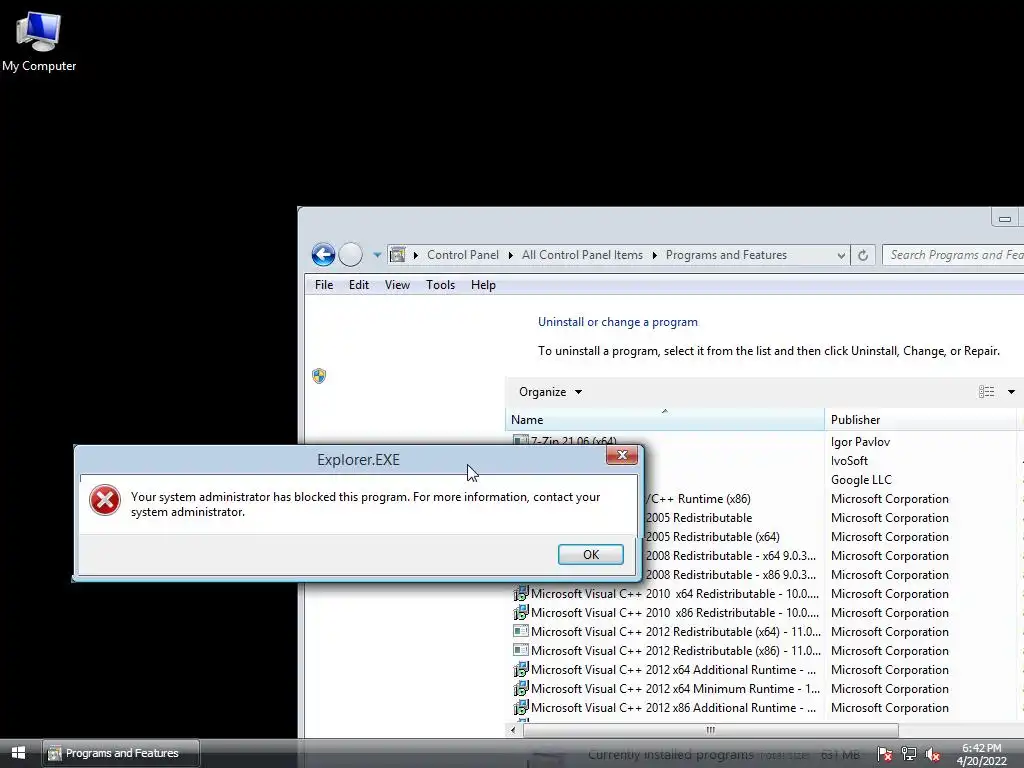Minimize the Programs and Features window
Image resolution: width=1024 pixels, height=768 pixels.
pyautogui.click(x=1005, y=219)
